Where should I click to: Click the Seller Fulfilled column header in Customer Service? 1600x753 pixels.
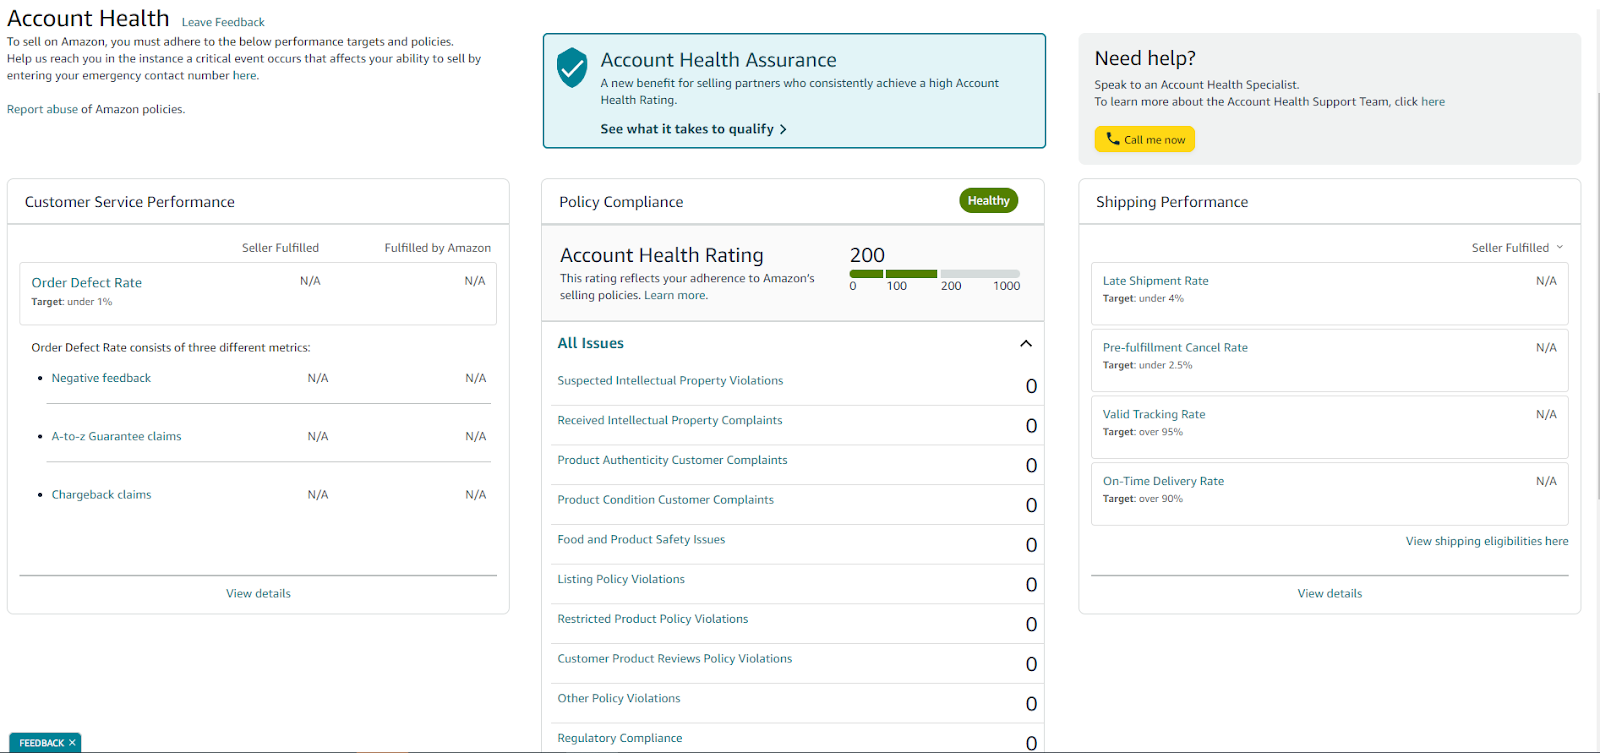[280, 248]
